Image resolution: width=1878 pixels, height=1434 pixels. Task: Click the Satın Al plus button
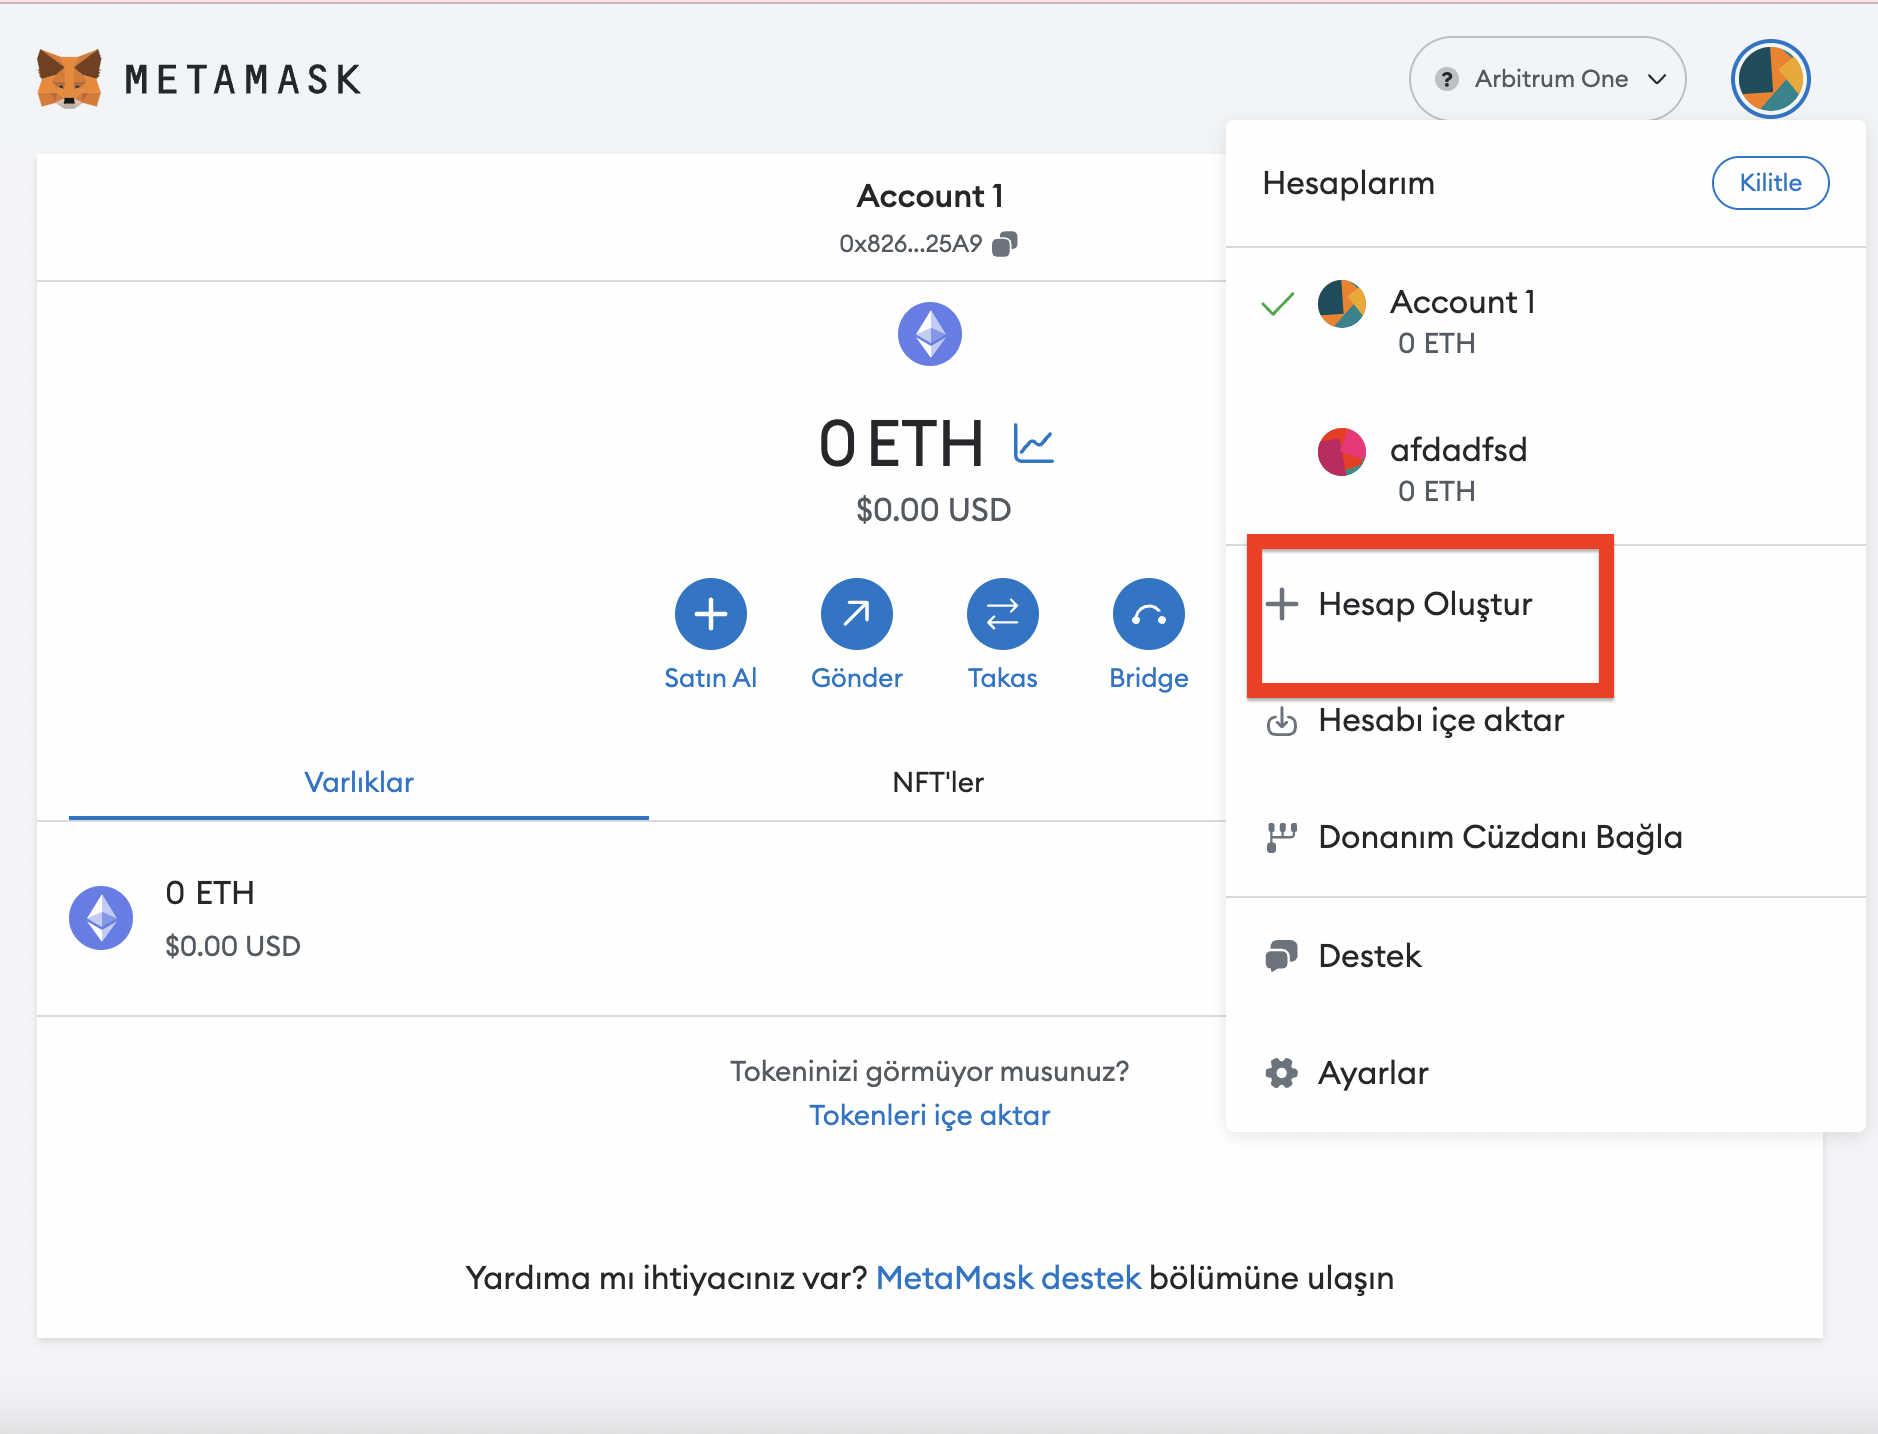pyautogui.click(x=711, y=614)
